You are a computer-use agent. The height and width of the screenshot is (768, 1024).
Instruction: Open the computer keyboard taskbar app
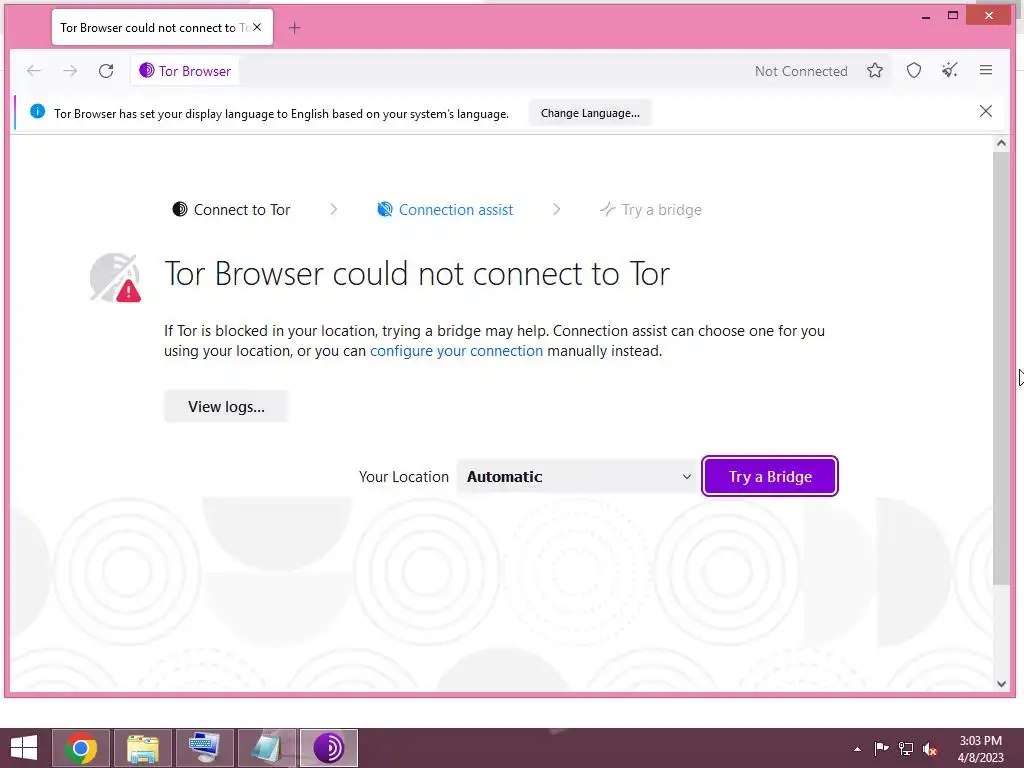[x=205, y=748]
